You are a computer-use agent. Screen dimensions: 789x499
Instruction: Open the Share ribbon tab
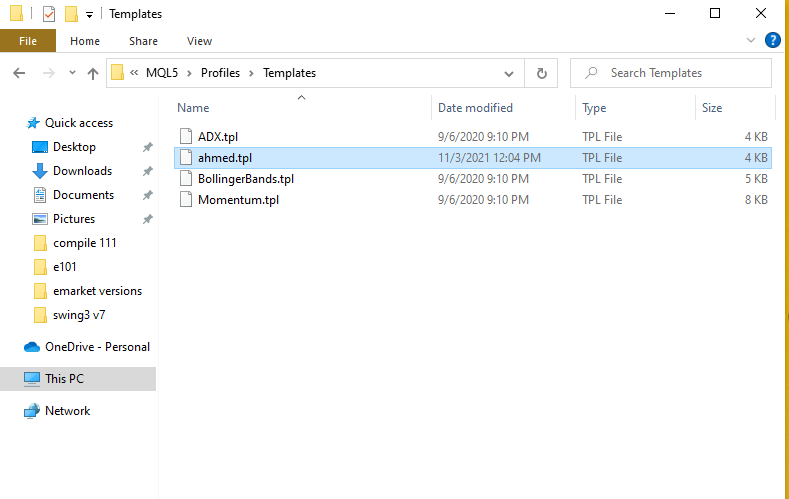143,41
